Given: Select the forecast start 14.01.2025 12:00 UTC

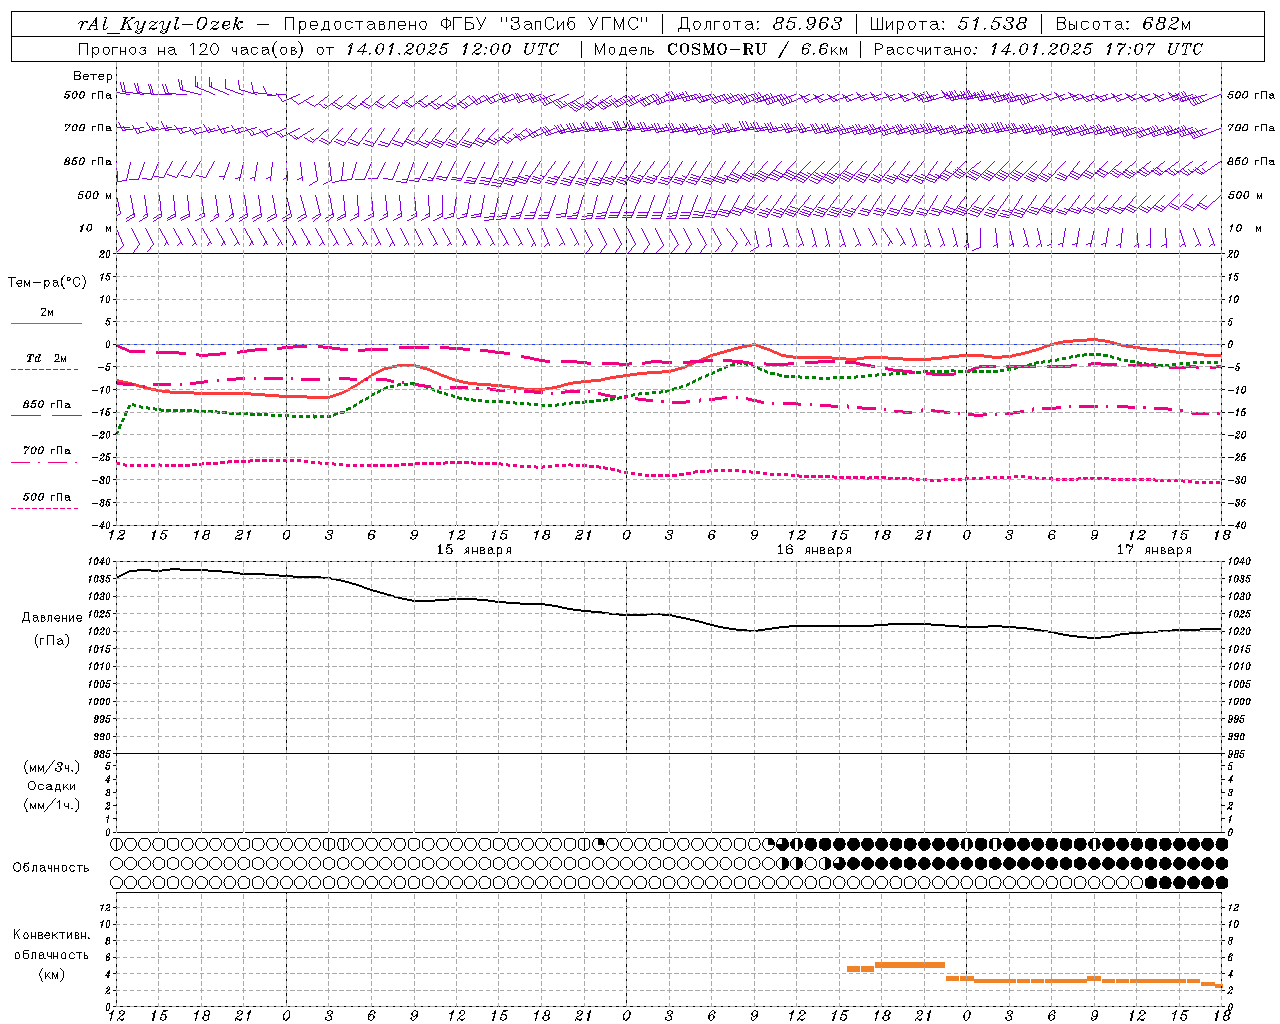Looking at the screenshot, I should [x=452, y=49].
